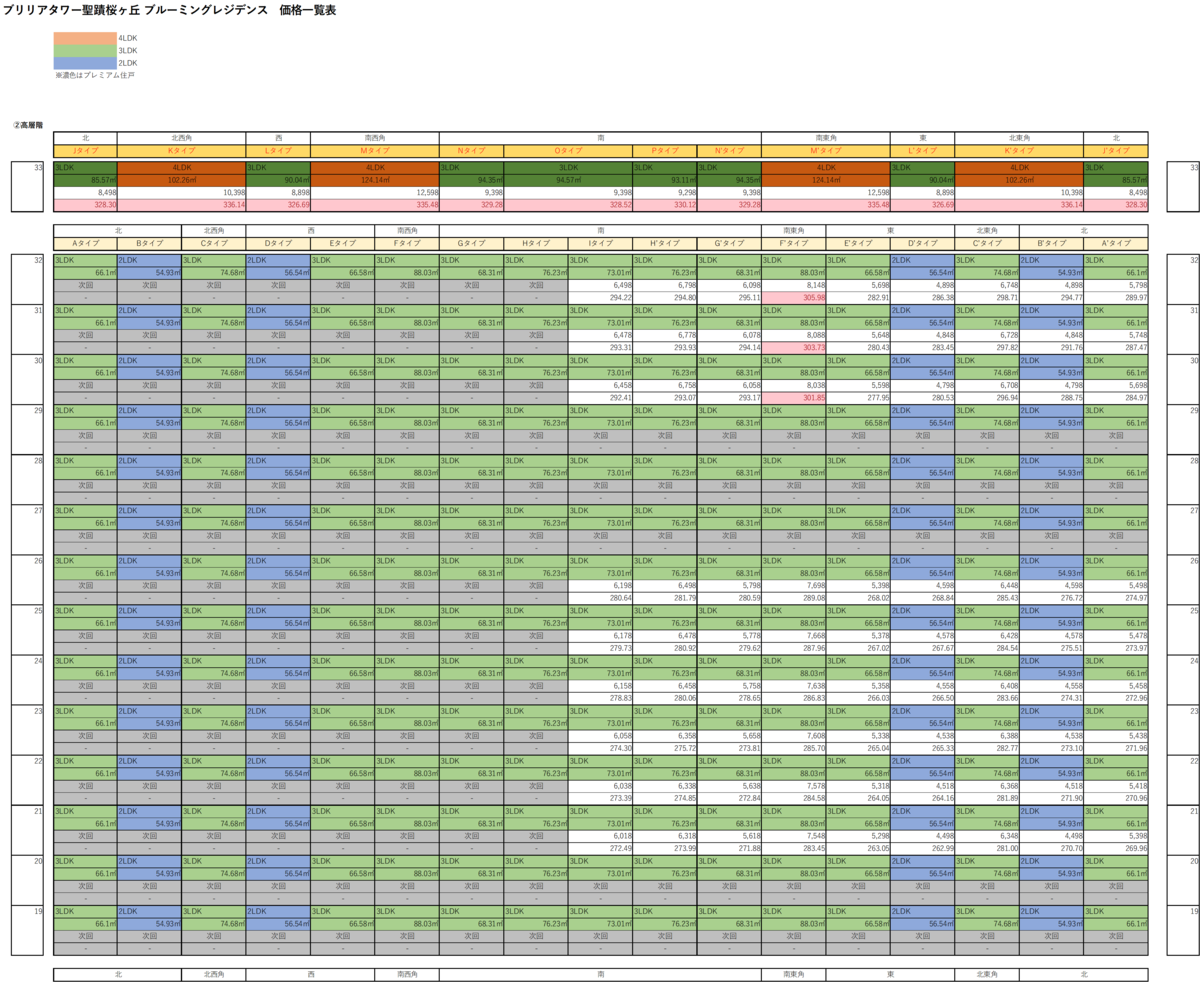Click the pink cell '303.73'
Viewport: 1200px width, 982px height.
(794, 347)
